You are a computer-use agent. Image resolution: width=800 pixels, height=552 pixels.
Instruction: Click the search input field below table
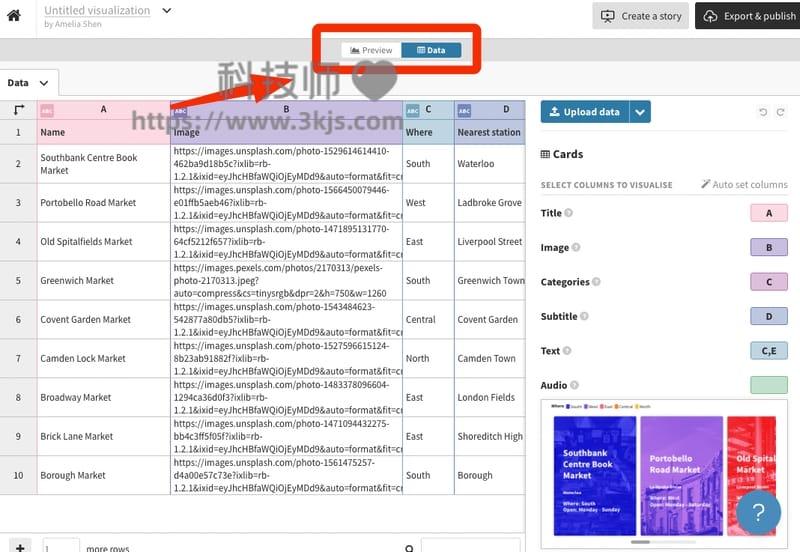(x=470, y=545)
